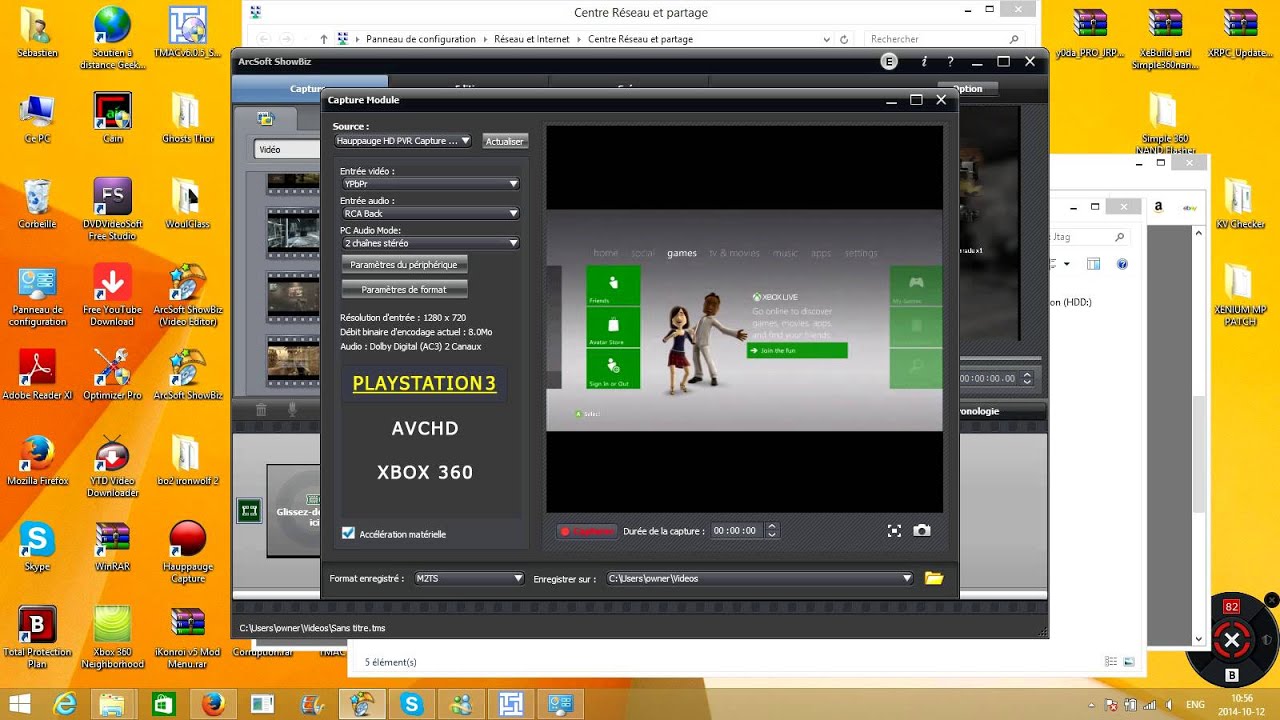
Task: Select the PLAYSTATION3 preset
Action: pos(424,384)
